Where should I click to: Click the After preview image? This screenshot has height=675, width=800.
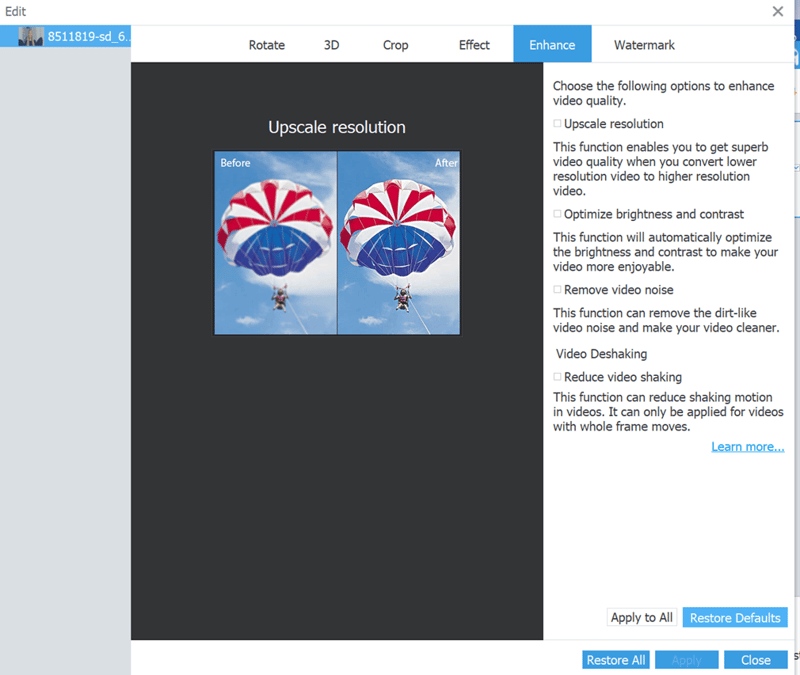click(x=398, y=243)
